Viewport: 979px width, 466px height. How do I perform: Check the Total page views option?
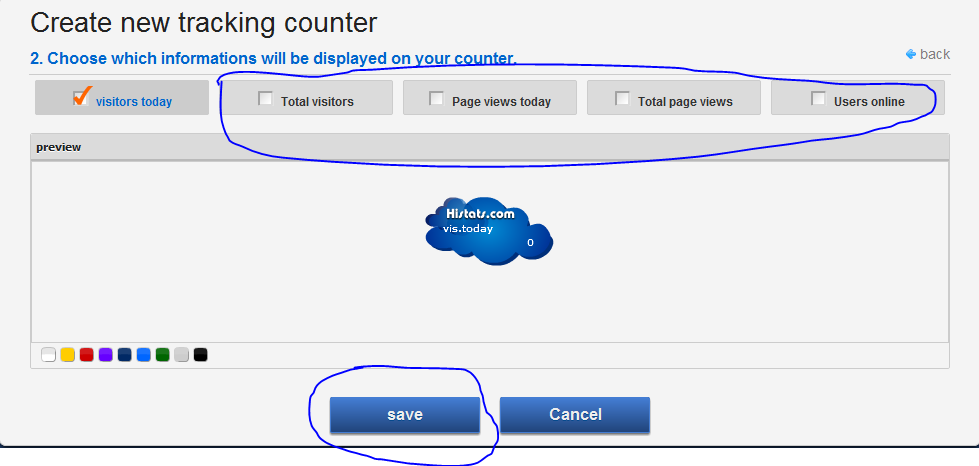click(622, 98)
